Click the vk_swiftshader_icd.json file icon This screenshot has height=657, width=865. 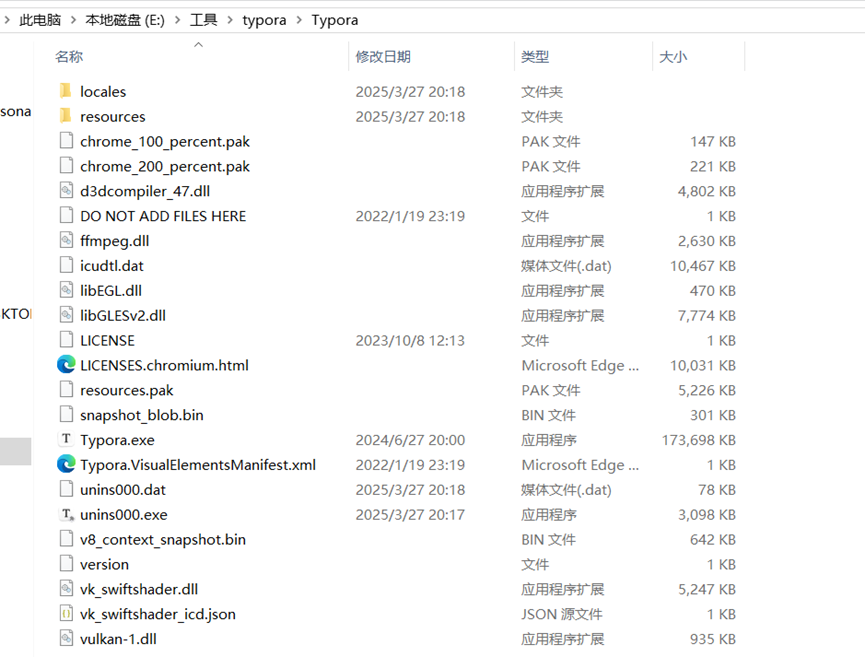(x=66, y=613)
